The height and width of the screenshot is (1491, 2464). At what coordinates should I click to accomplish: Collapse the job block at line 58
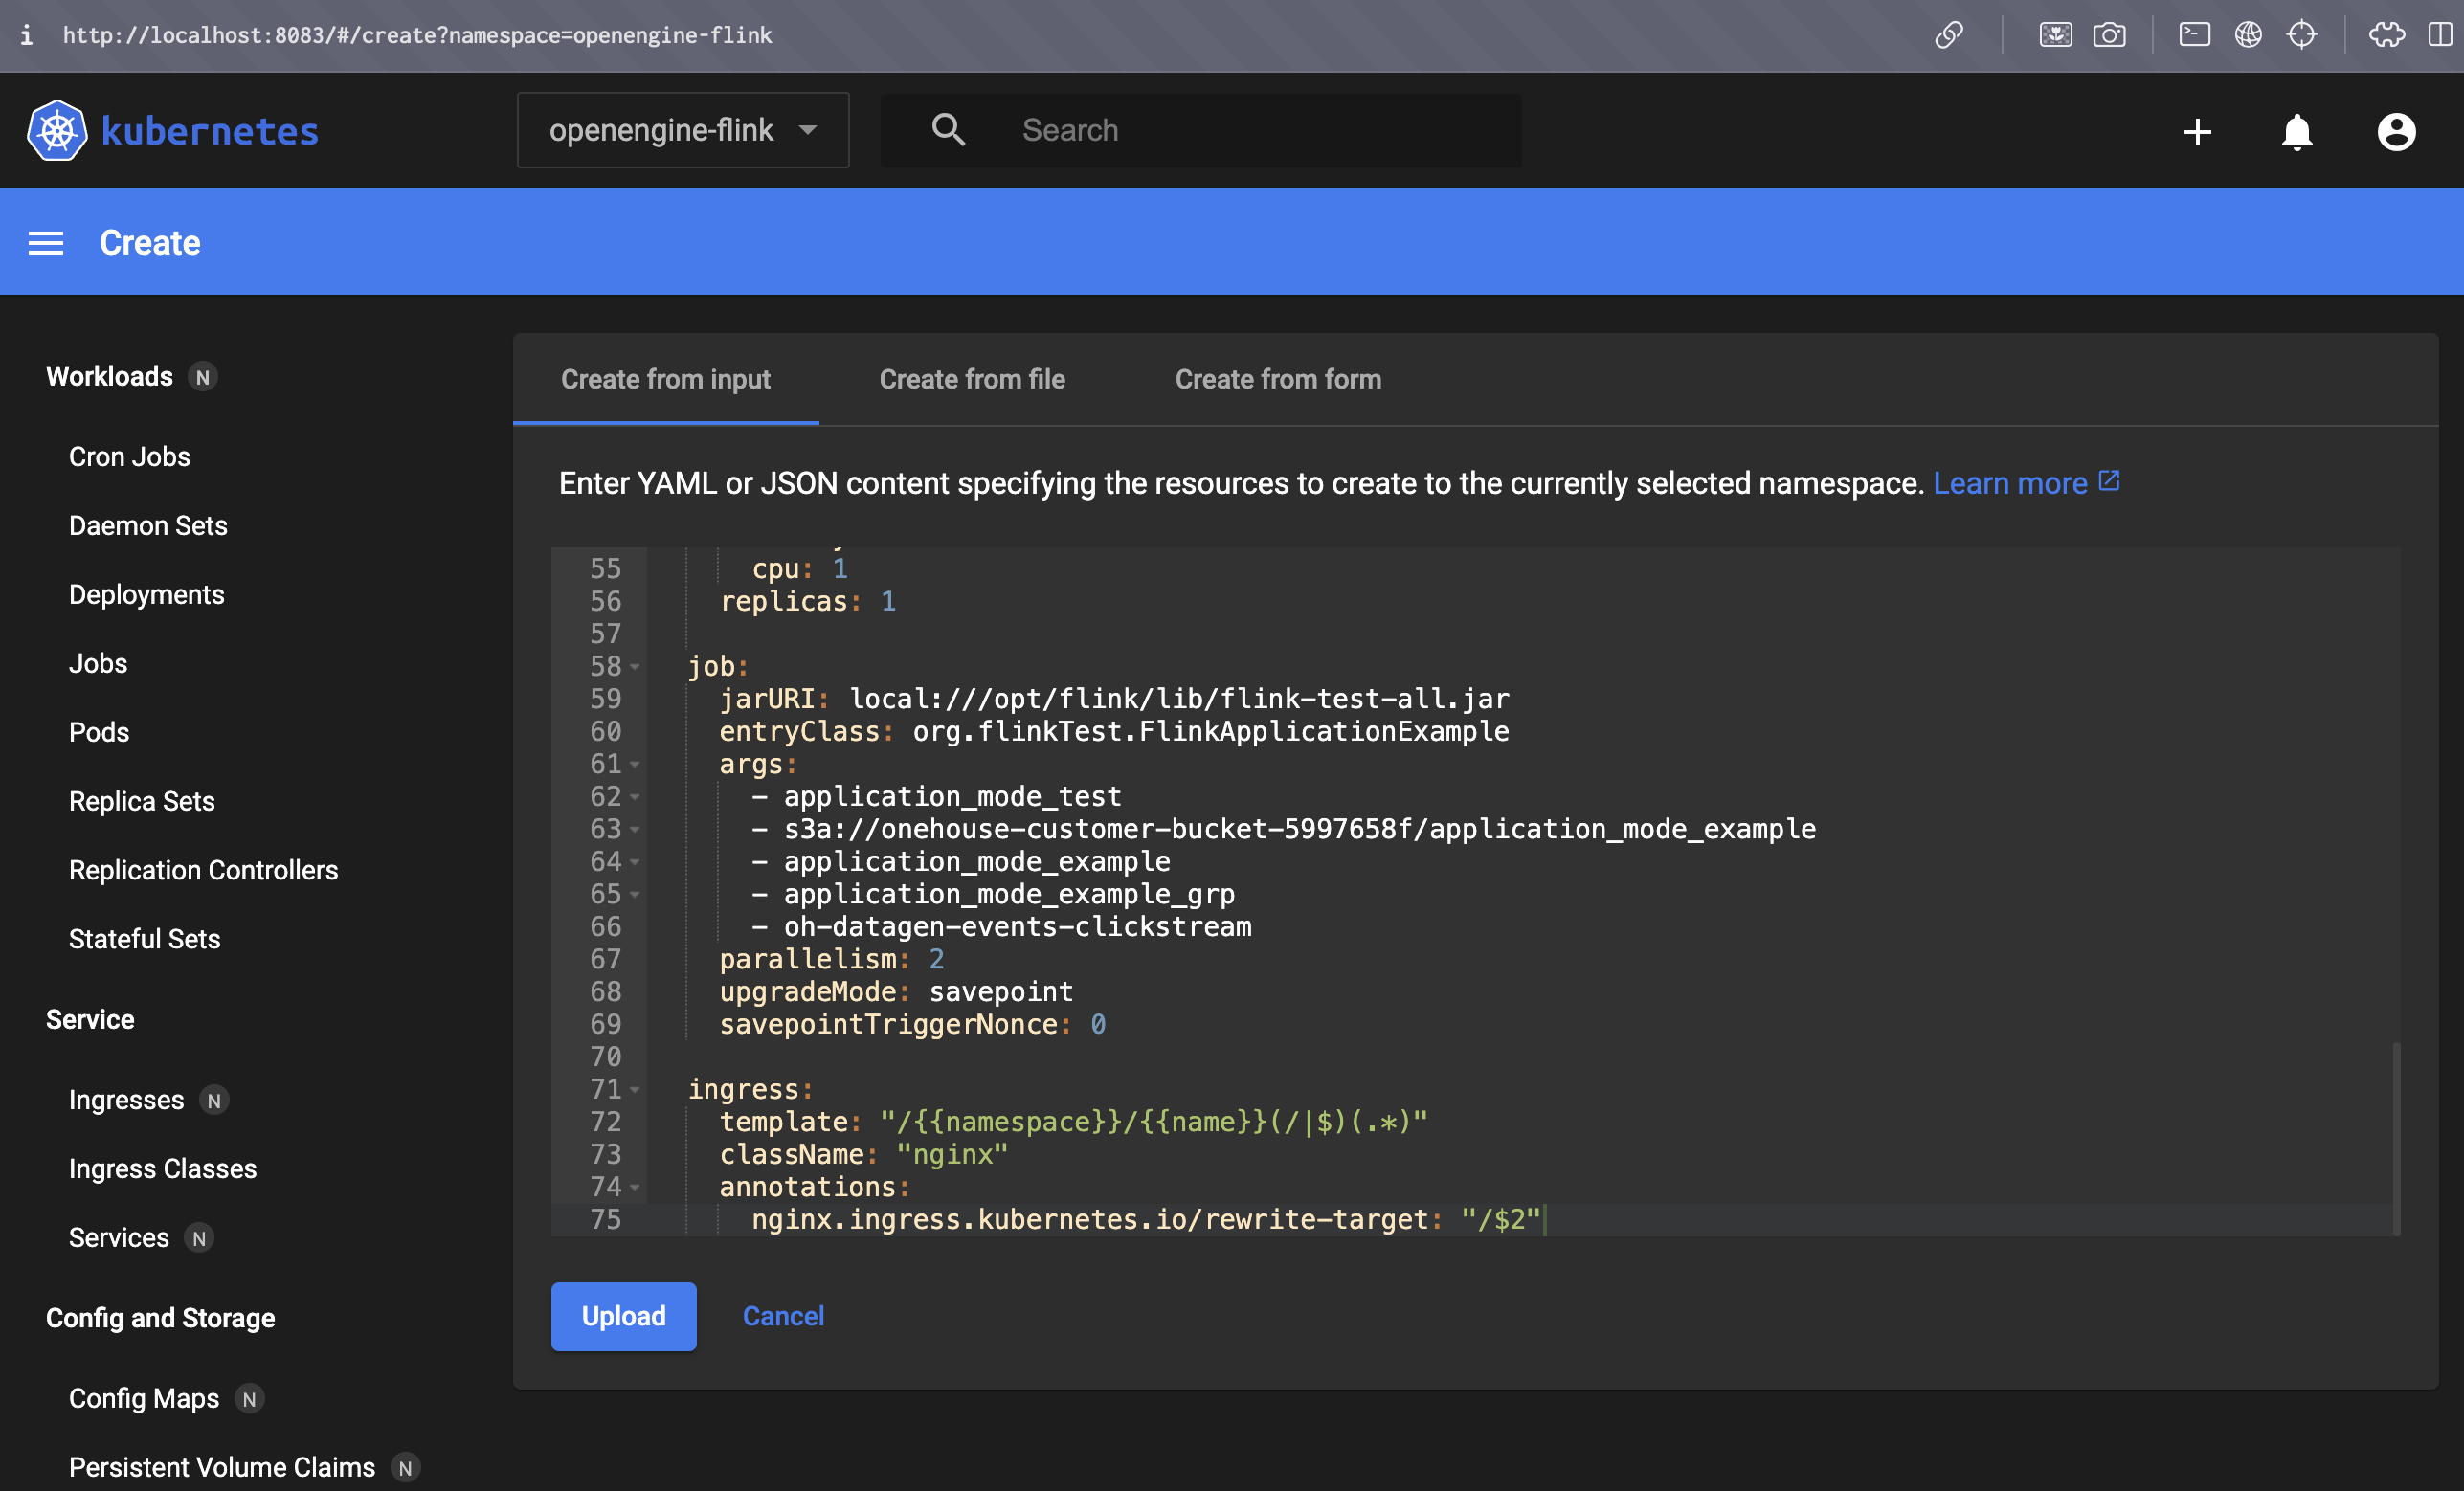(635, 667)
